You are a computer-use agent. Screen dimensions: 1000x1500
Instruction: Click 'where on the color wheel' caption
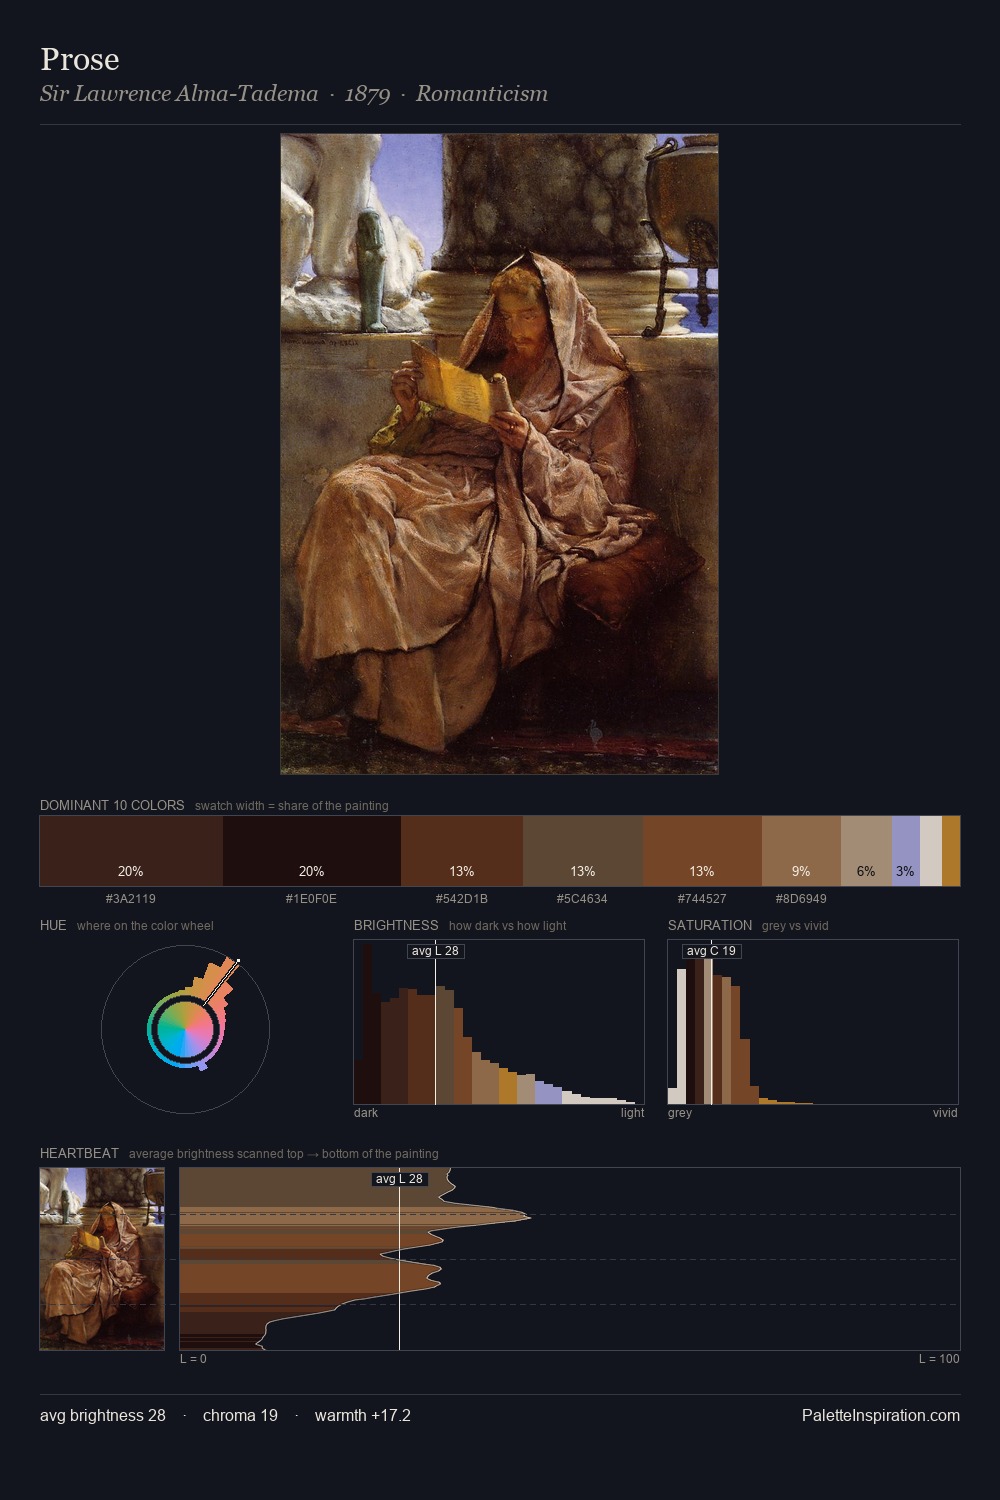click(x=145, y=926)
